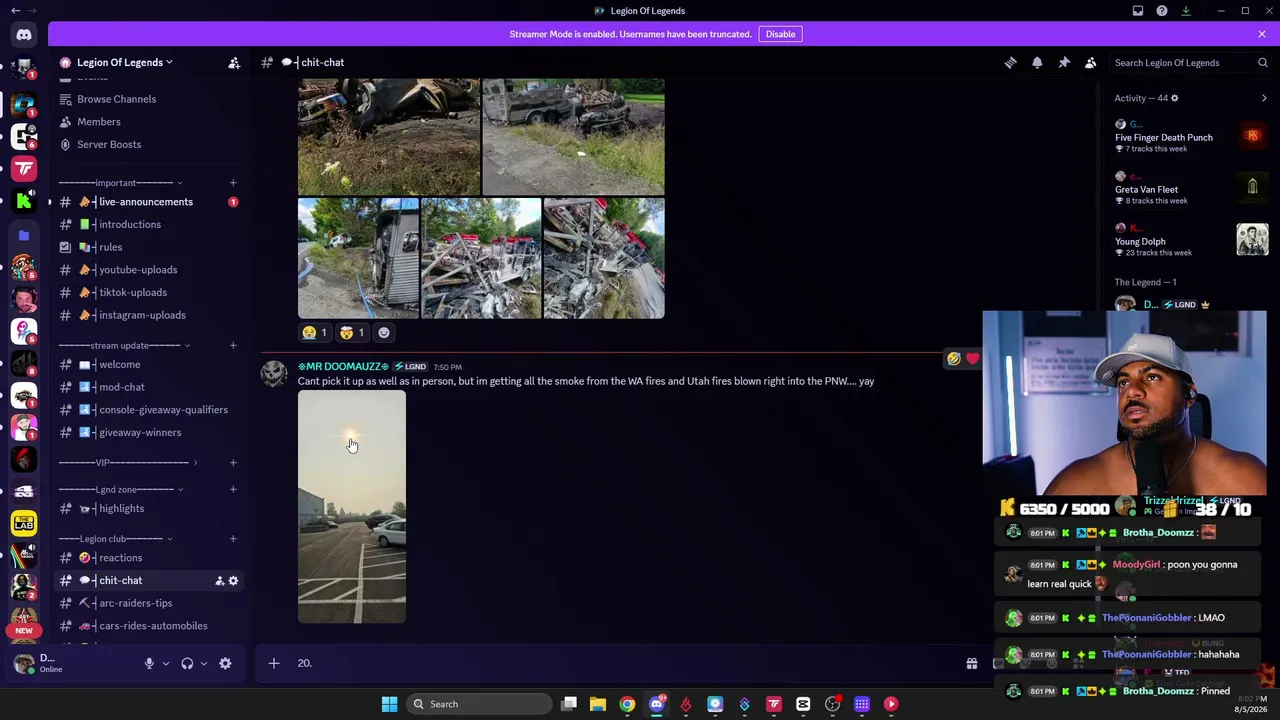Open Google Chrome from taskbar
This screenshot has width=1280, height=720.
(x=627, y=704)
